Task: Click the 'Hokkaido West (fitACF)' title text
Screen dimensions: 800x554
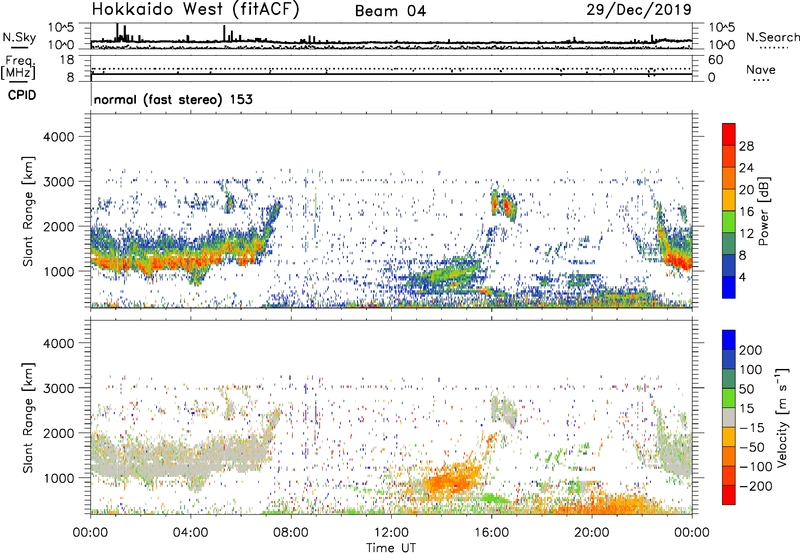Action: [195, 9]
